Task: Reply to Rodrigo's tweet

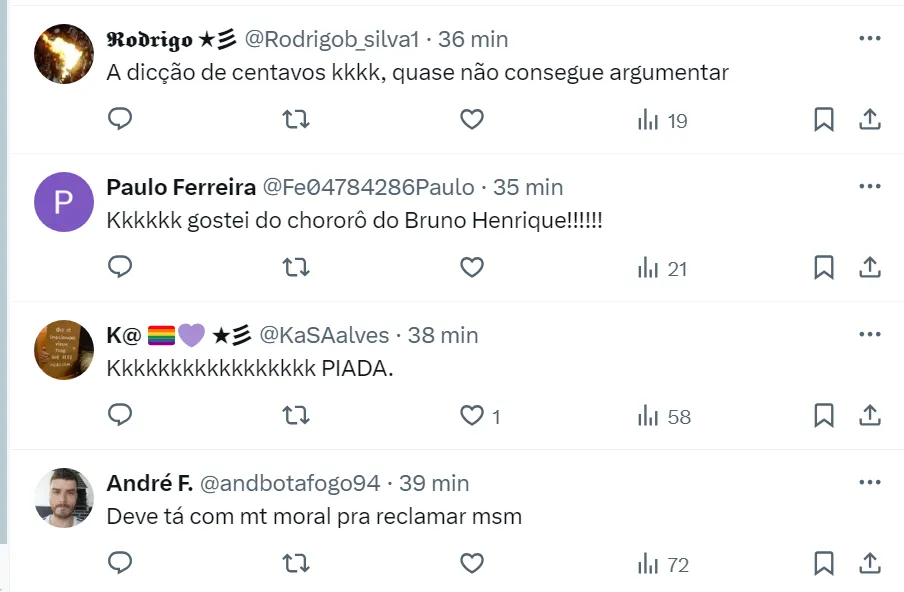Action: coord(120,120)
